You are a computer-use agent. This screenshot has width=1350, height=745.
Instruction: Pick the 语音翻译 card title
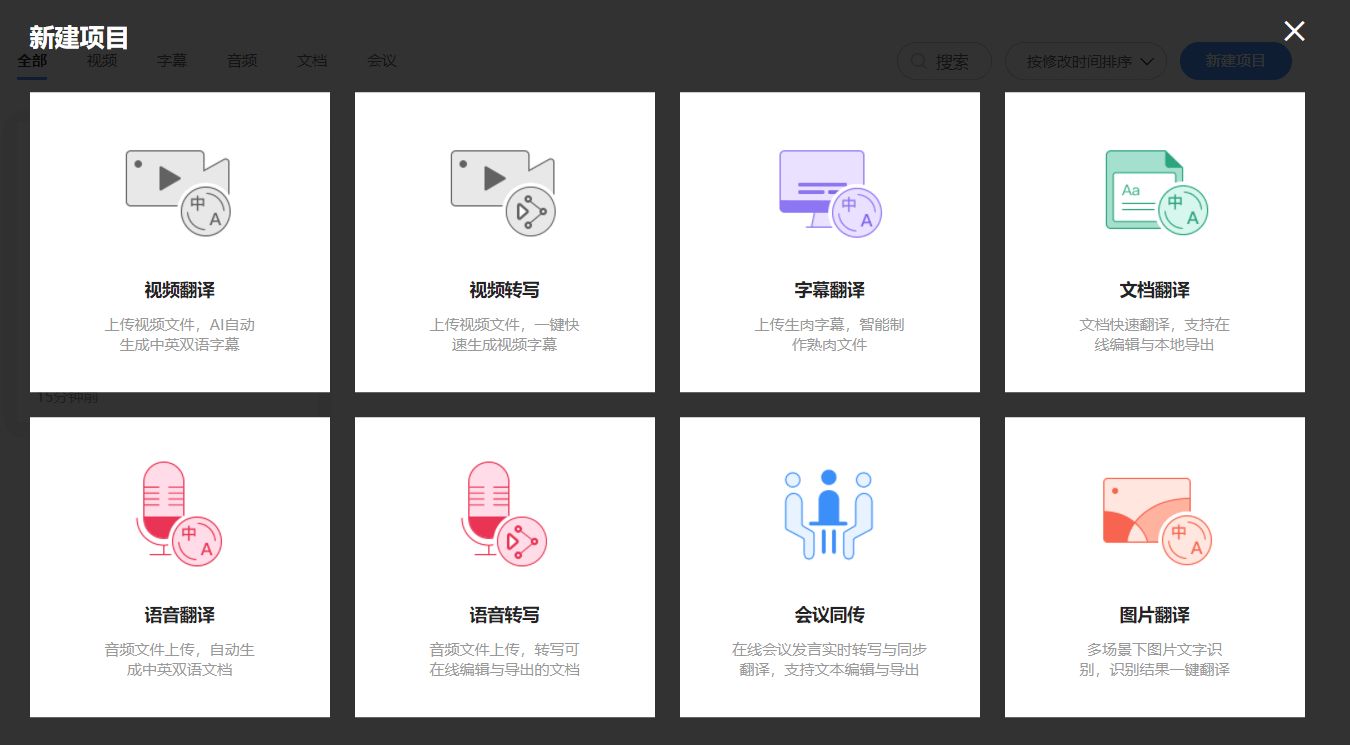(180, 615)
